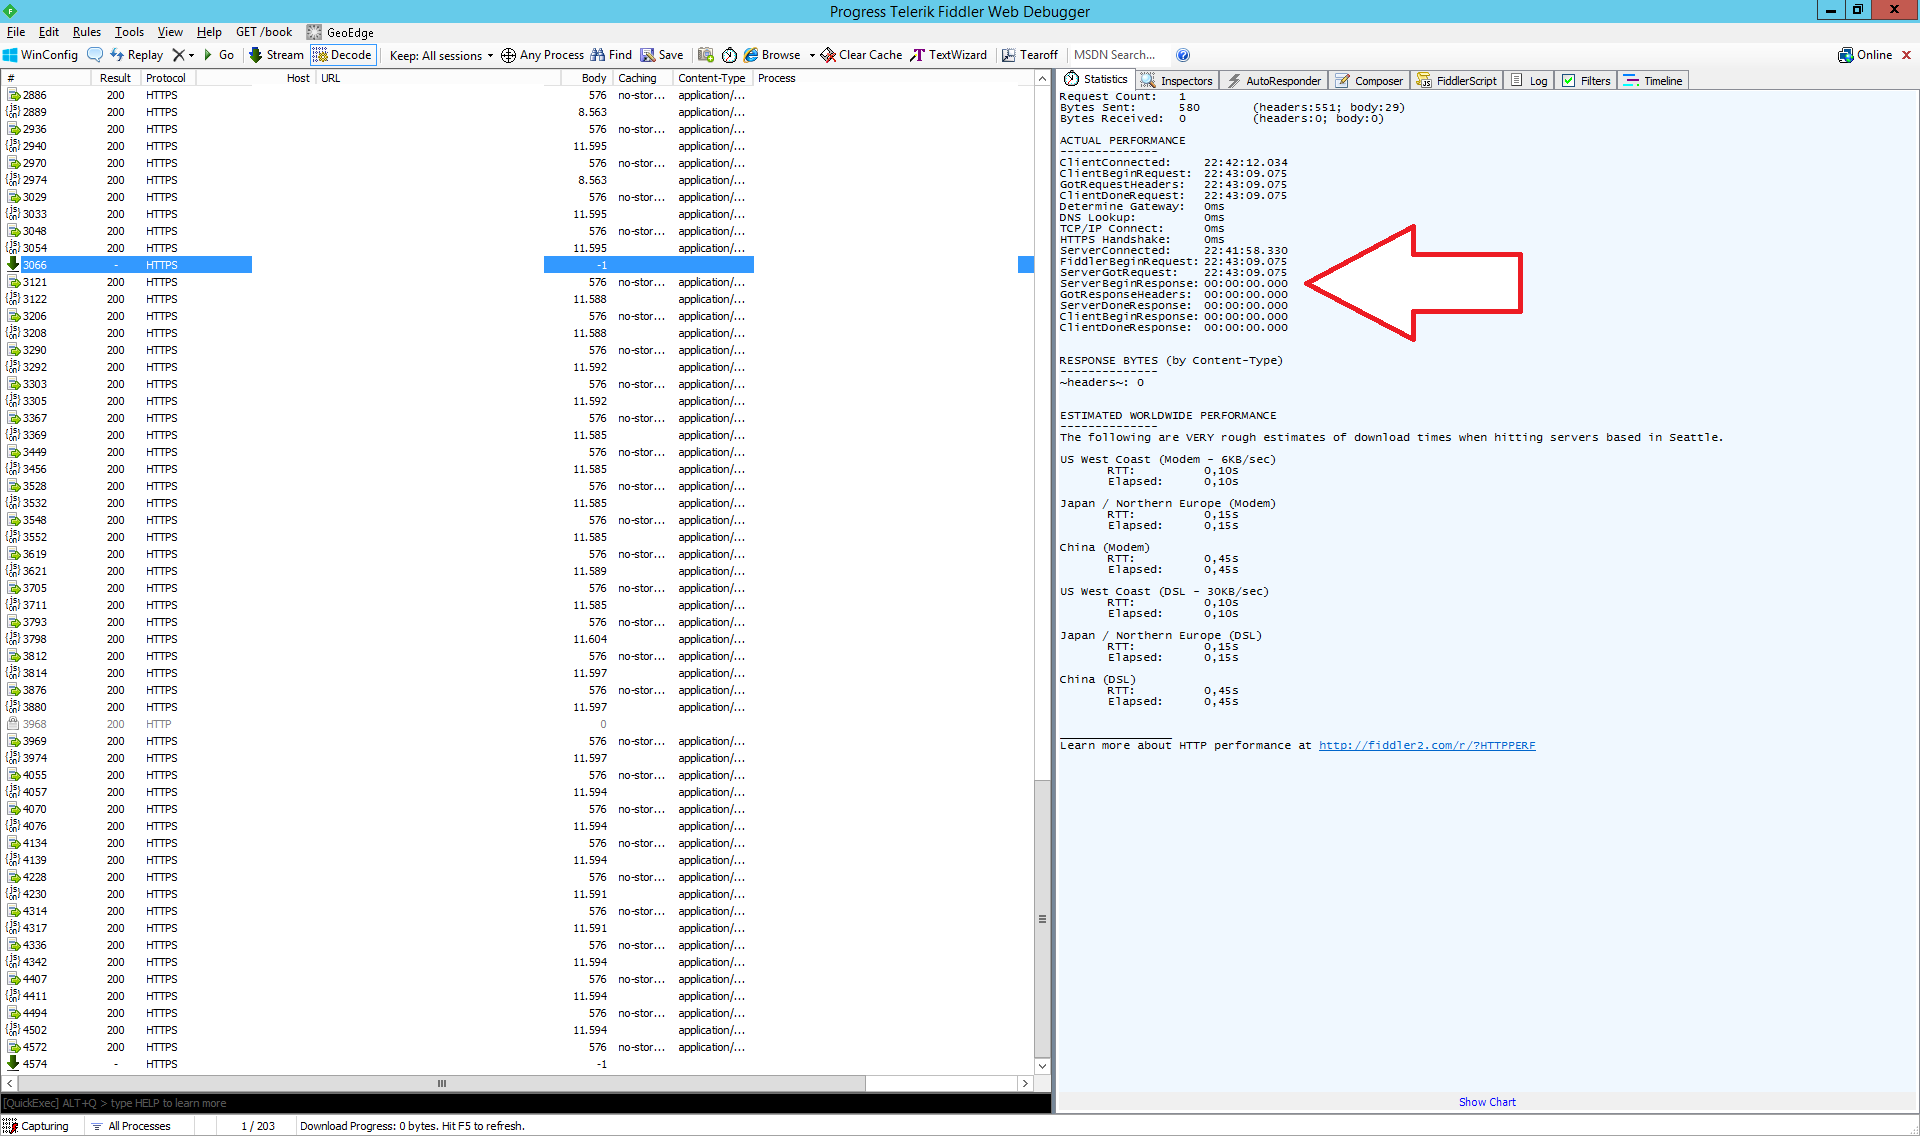This screenshot has height=1136, width=1920.
Task: Open TextWizard from the toolbar
Action: (x=948, y=54)
